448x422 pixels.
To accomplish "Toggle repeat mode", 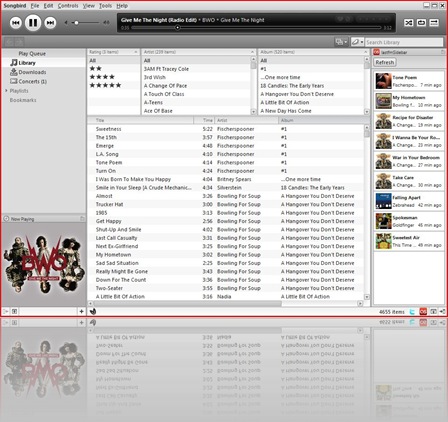I will point(421,23).
